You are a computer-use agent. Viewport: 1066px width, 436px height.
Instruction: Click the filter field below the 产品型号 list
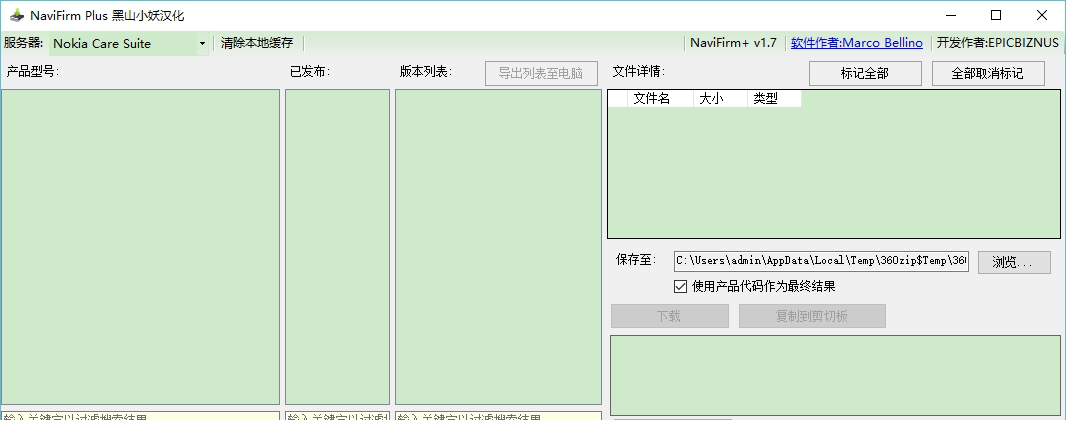(141, 416)
